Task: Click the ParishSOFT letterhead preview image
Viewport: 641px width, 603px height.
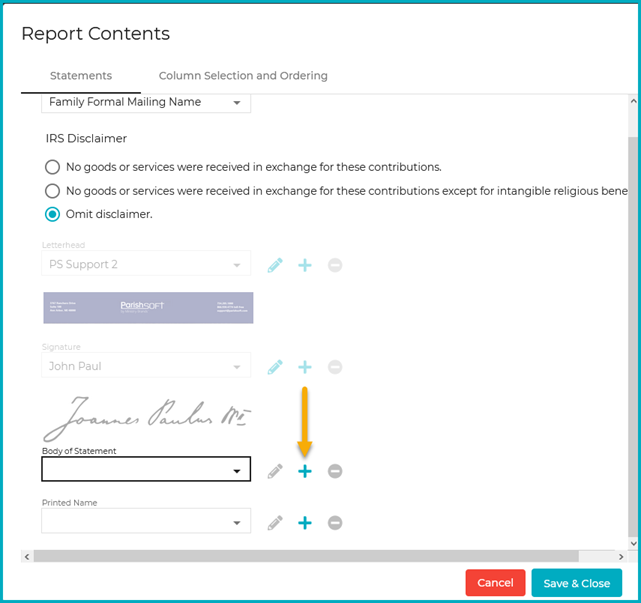Action: pos(148,308)
